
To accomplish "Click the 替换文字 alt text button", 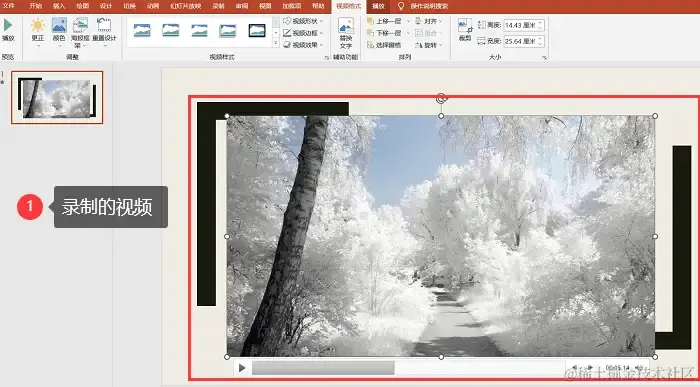I will (x=346, y=33).
